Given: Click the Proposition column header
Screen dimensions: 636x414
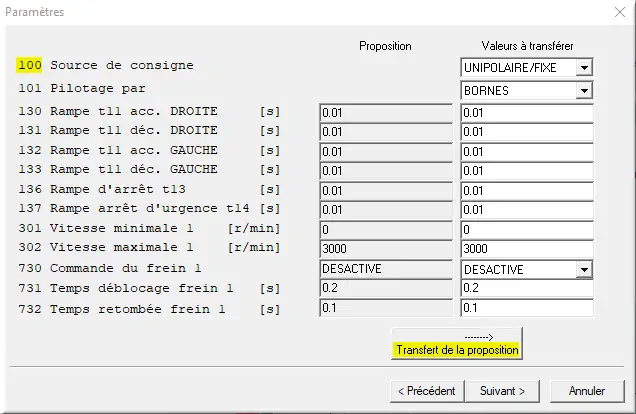Looking at the screenshot, I should [385, 46].
